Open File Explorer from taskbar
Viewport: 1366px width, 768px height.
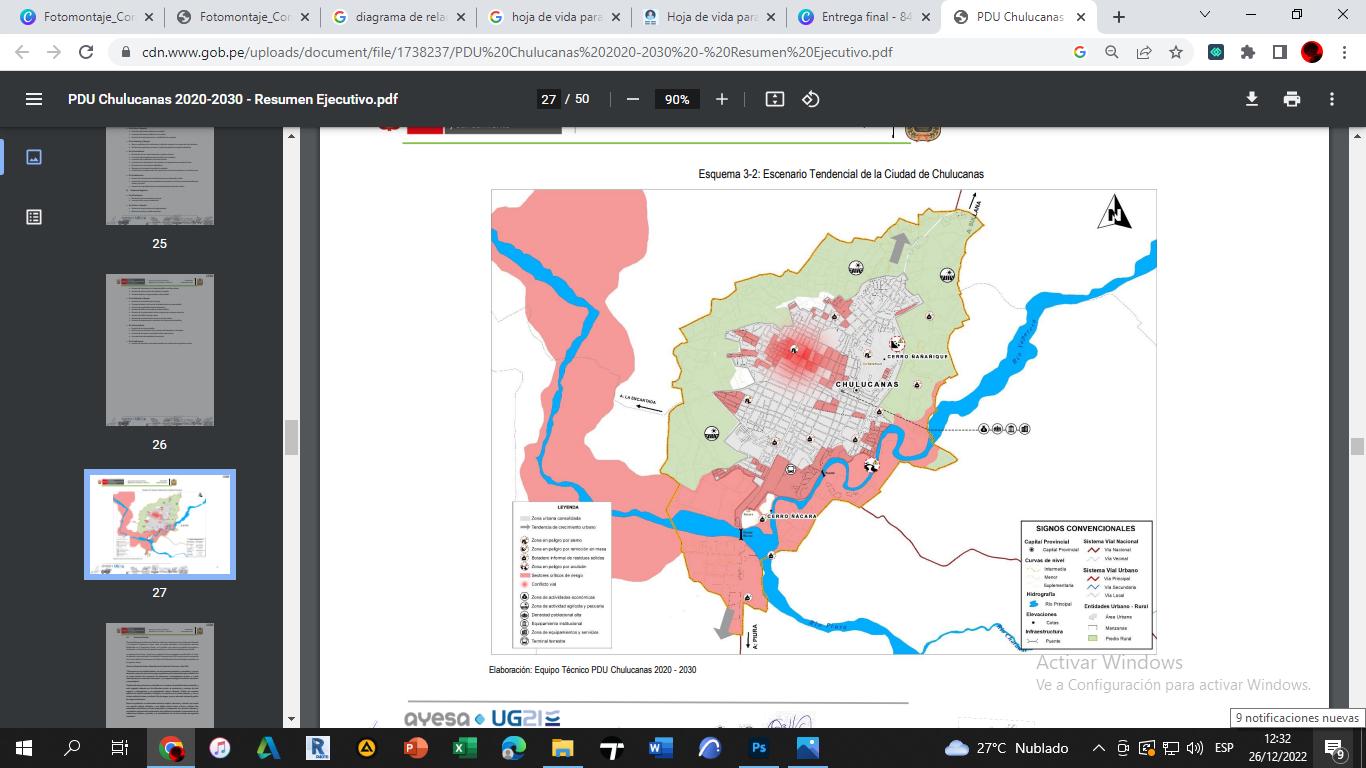point(562,748)
